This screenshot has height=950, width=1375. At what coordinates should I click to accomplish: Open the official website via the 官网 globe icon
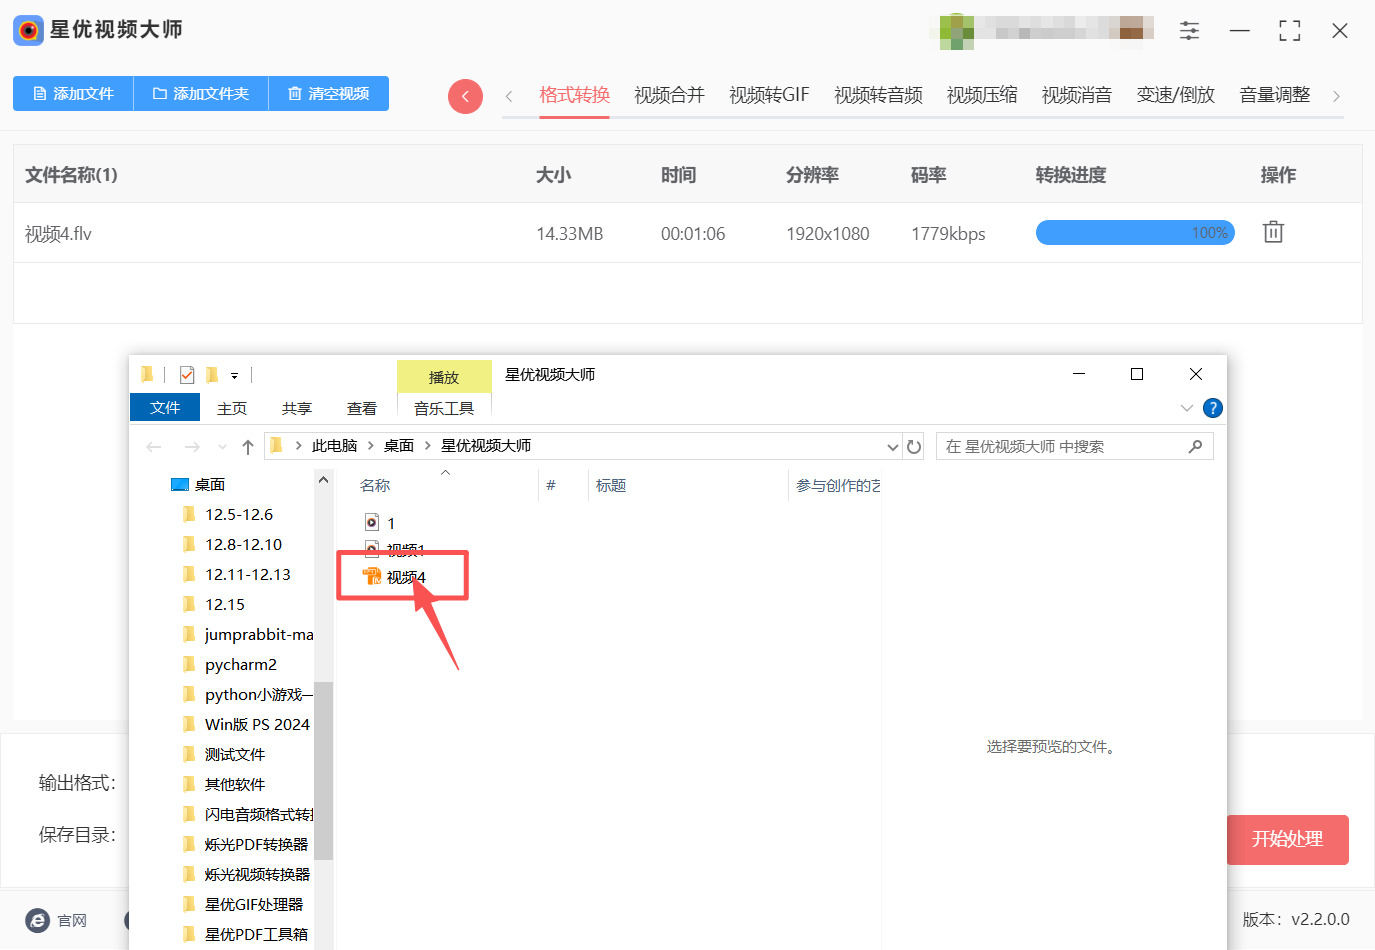click(37, 921)
